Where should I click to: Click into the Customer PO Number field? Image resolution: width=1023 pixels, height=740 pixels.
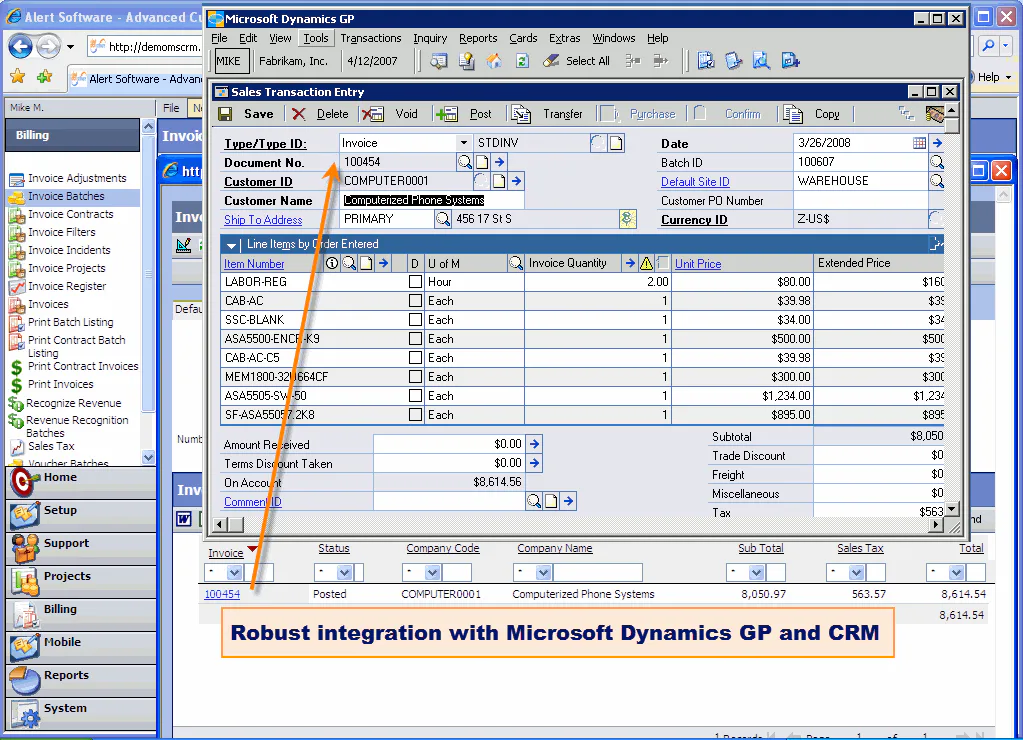click(860, 201)
